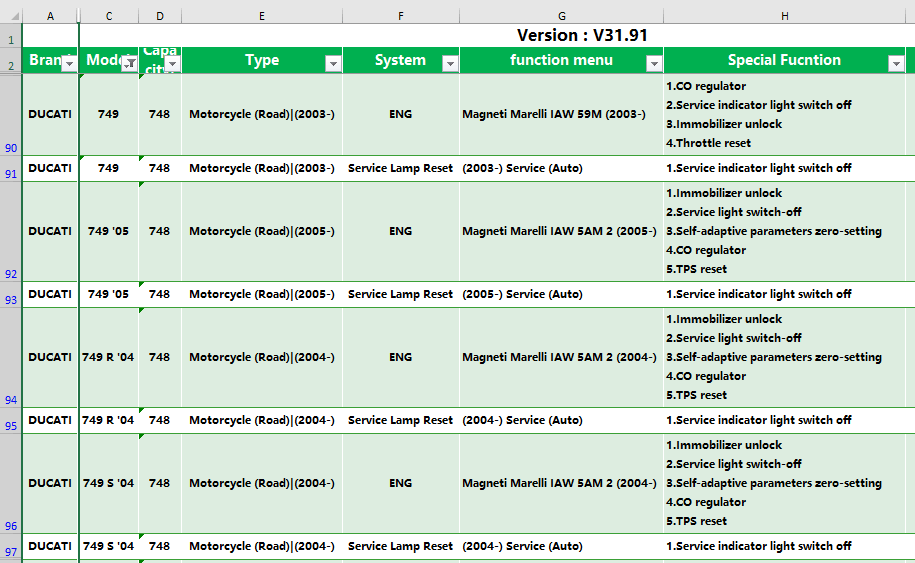Select the 'Special Fucntion' header cell
Screen dimensions: 915x563
[785, 61]
